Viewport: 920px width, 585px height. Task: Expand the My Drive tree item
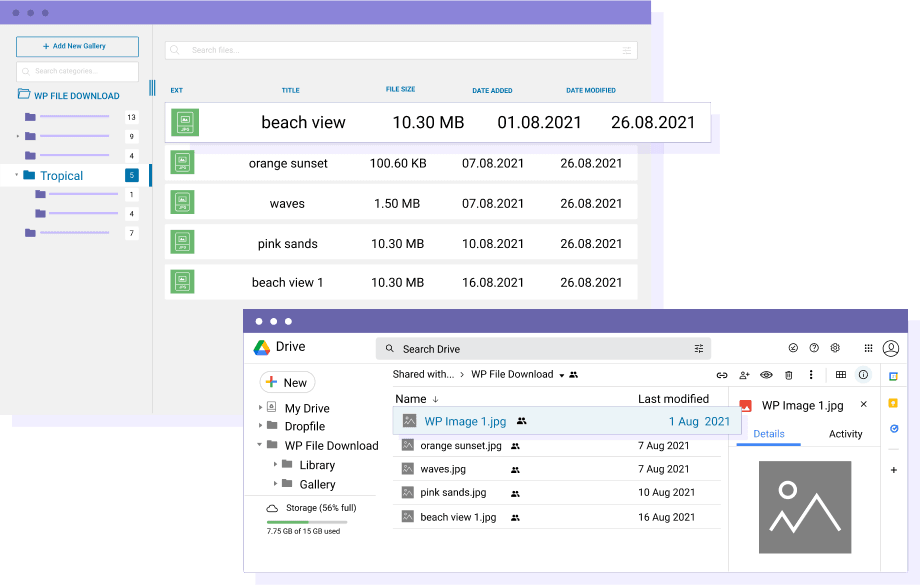click(262, 407)
